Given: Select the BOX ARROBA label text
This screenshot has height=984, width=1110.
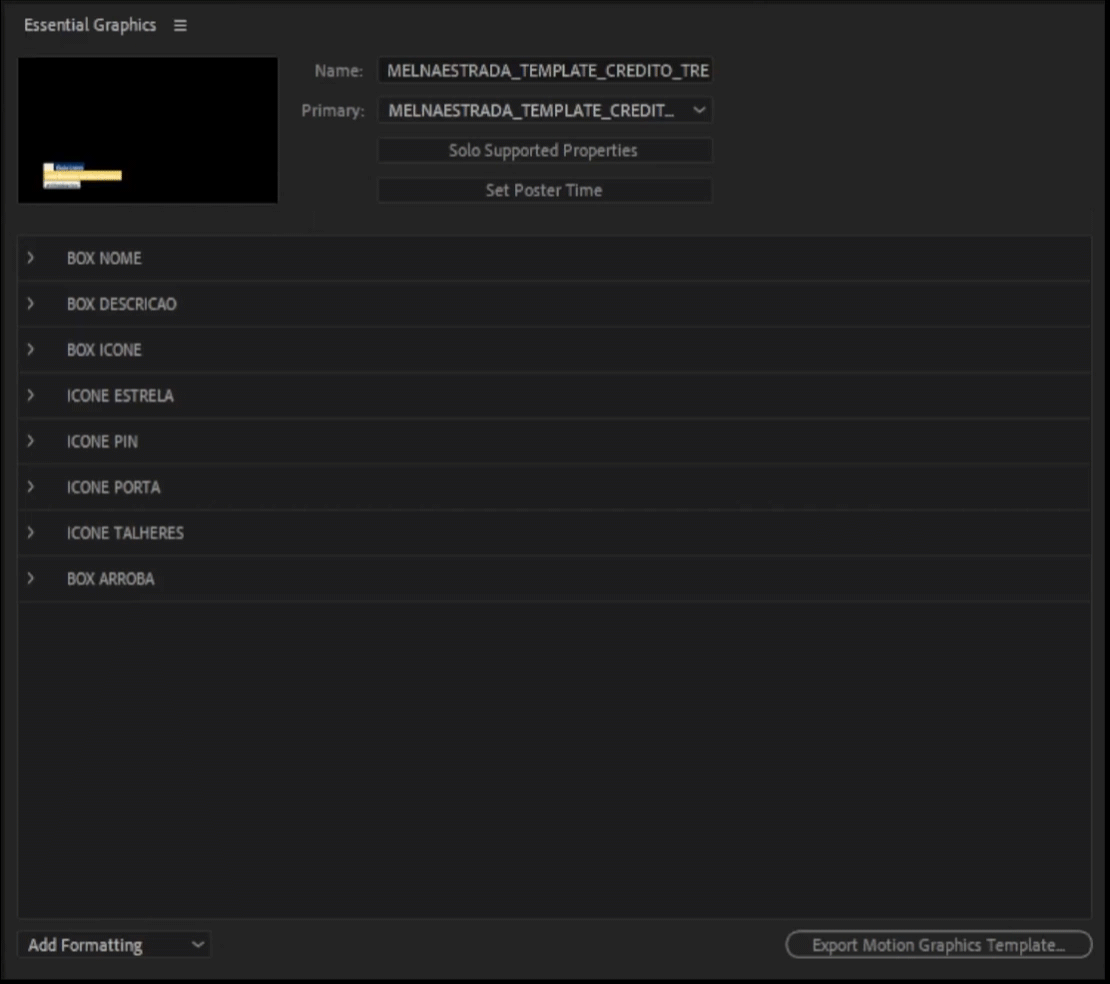Looking at the screenshot, I should tap(110, 579).
